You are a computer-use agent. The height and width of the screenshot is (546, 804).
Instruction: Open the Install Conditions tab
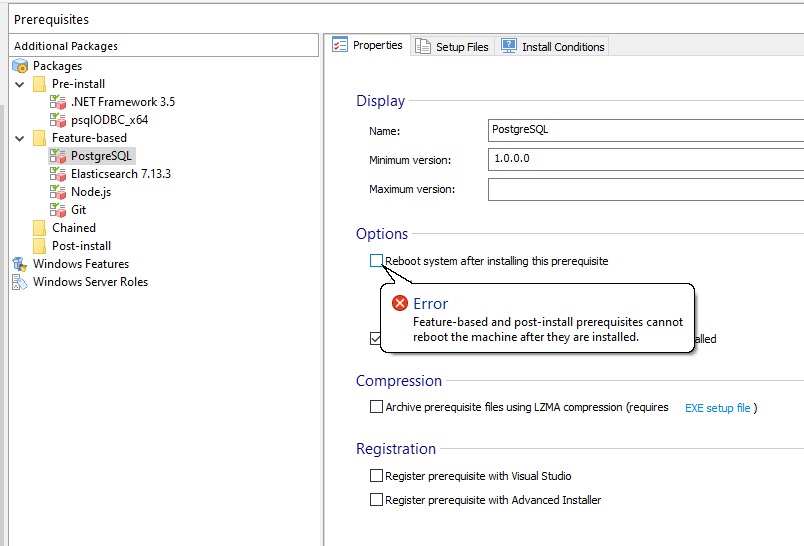(x=552, y=47)
